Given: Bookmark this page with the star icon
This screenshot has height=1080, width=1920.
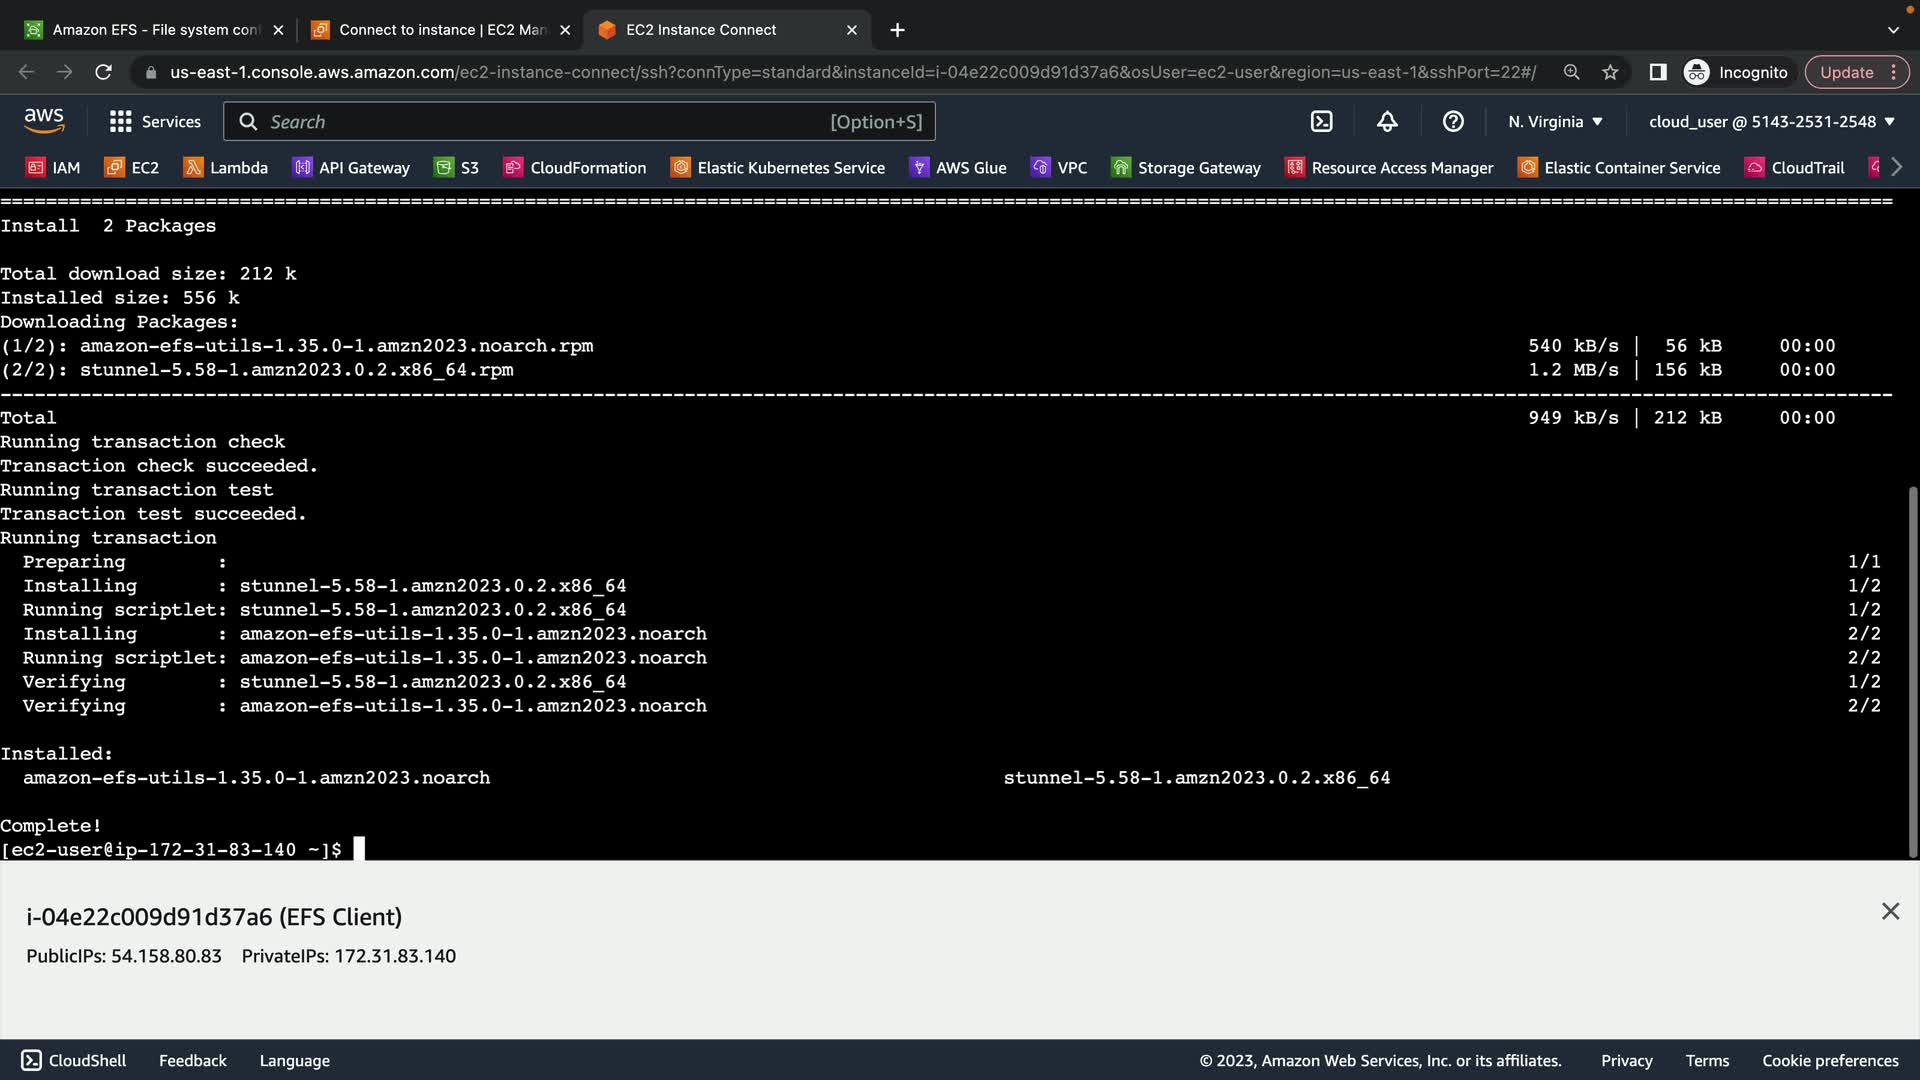Looking at the screenshot, I should tap(1610, 72).
